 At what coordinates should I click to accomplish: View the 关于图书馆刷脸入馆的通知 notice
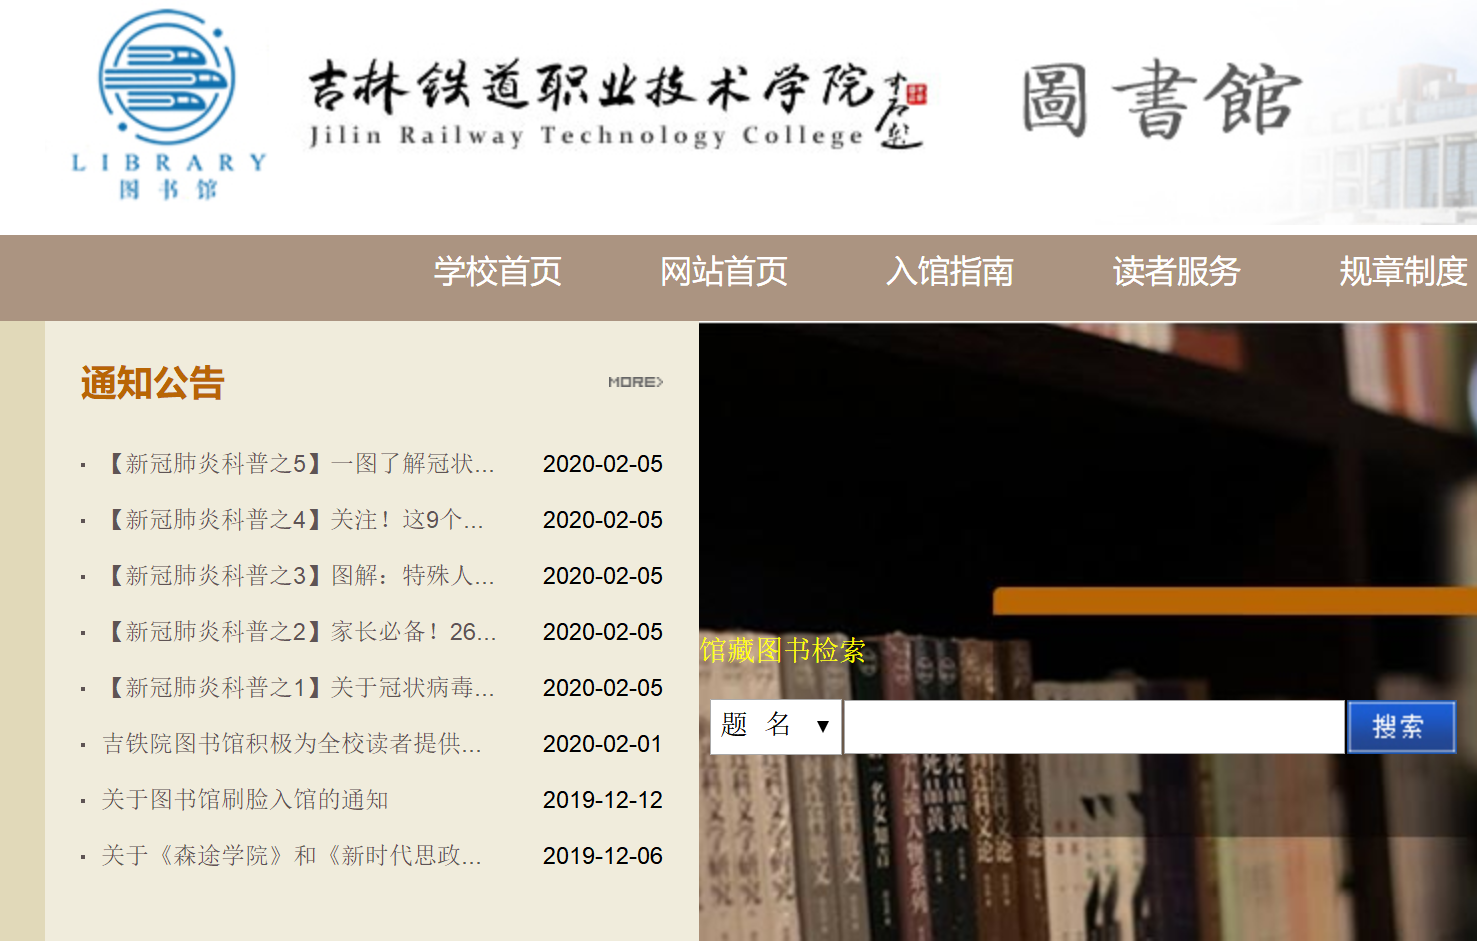(245, 800)
